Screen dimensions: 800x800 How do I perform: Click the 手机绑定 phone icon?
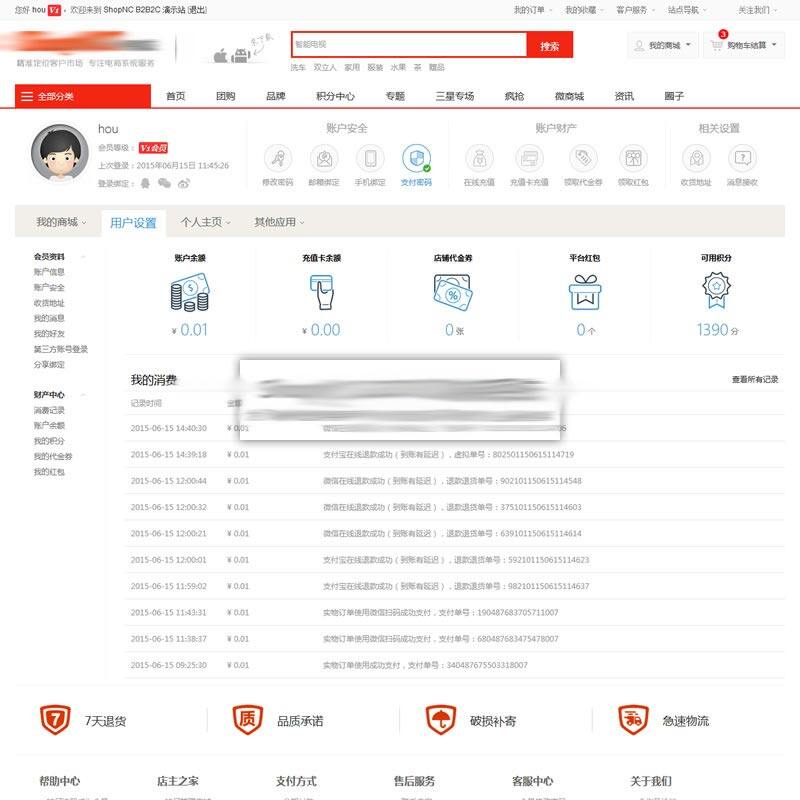[370, 159]
